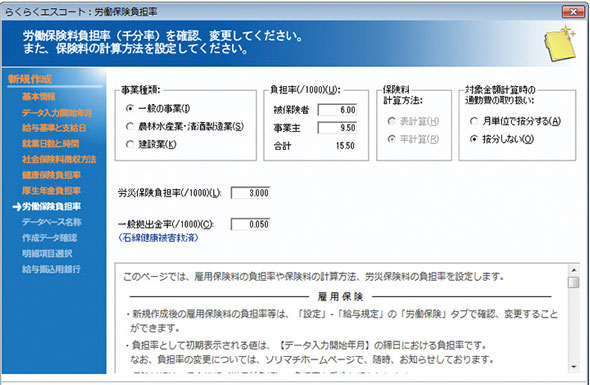The image size is (590, 385).
Task: Click the 被保険者 rate input field
Action: pyautogui.click(x=337, y=110)
